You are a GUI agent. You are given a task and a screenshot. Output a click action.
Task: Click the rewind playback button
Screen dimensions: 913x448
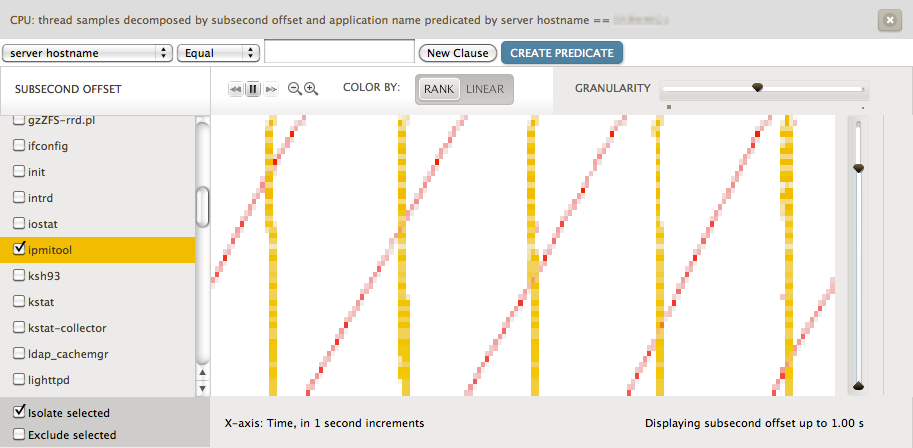(x=236, y=89)
